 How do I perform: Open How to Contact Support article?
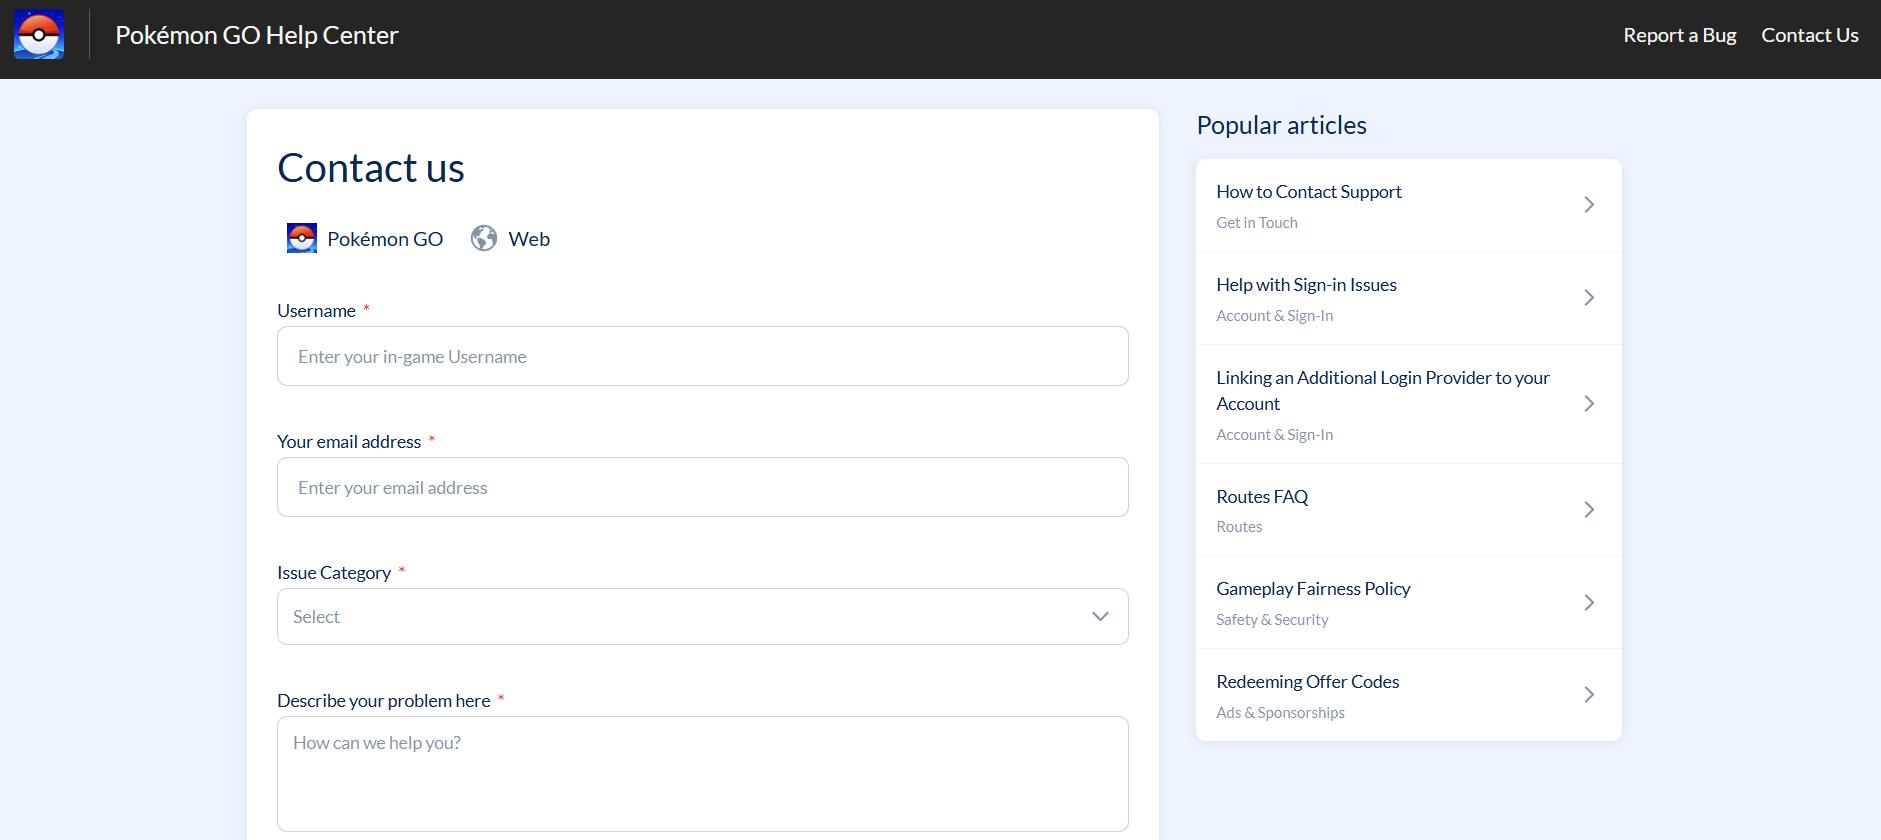(x=1409, y=205)
